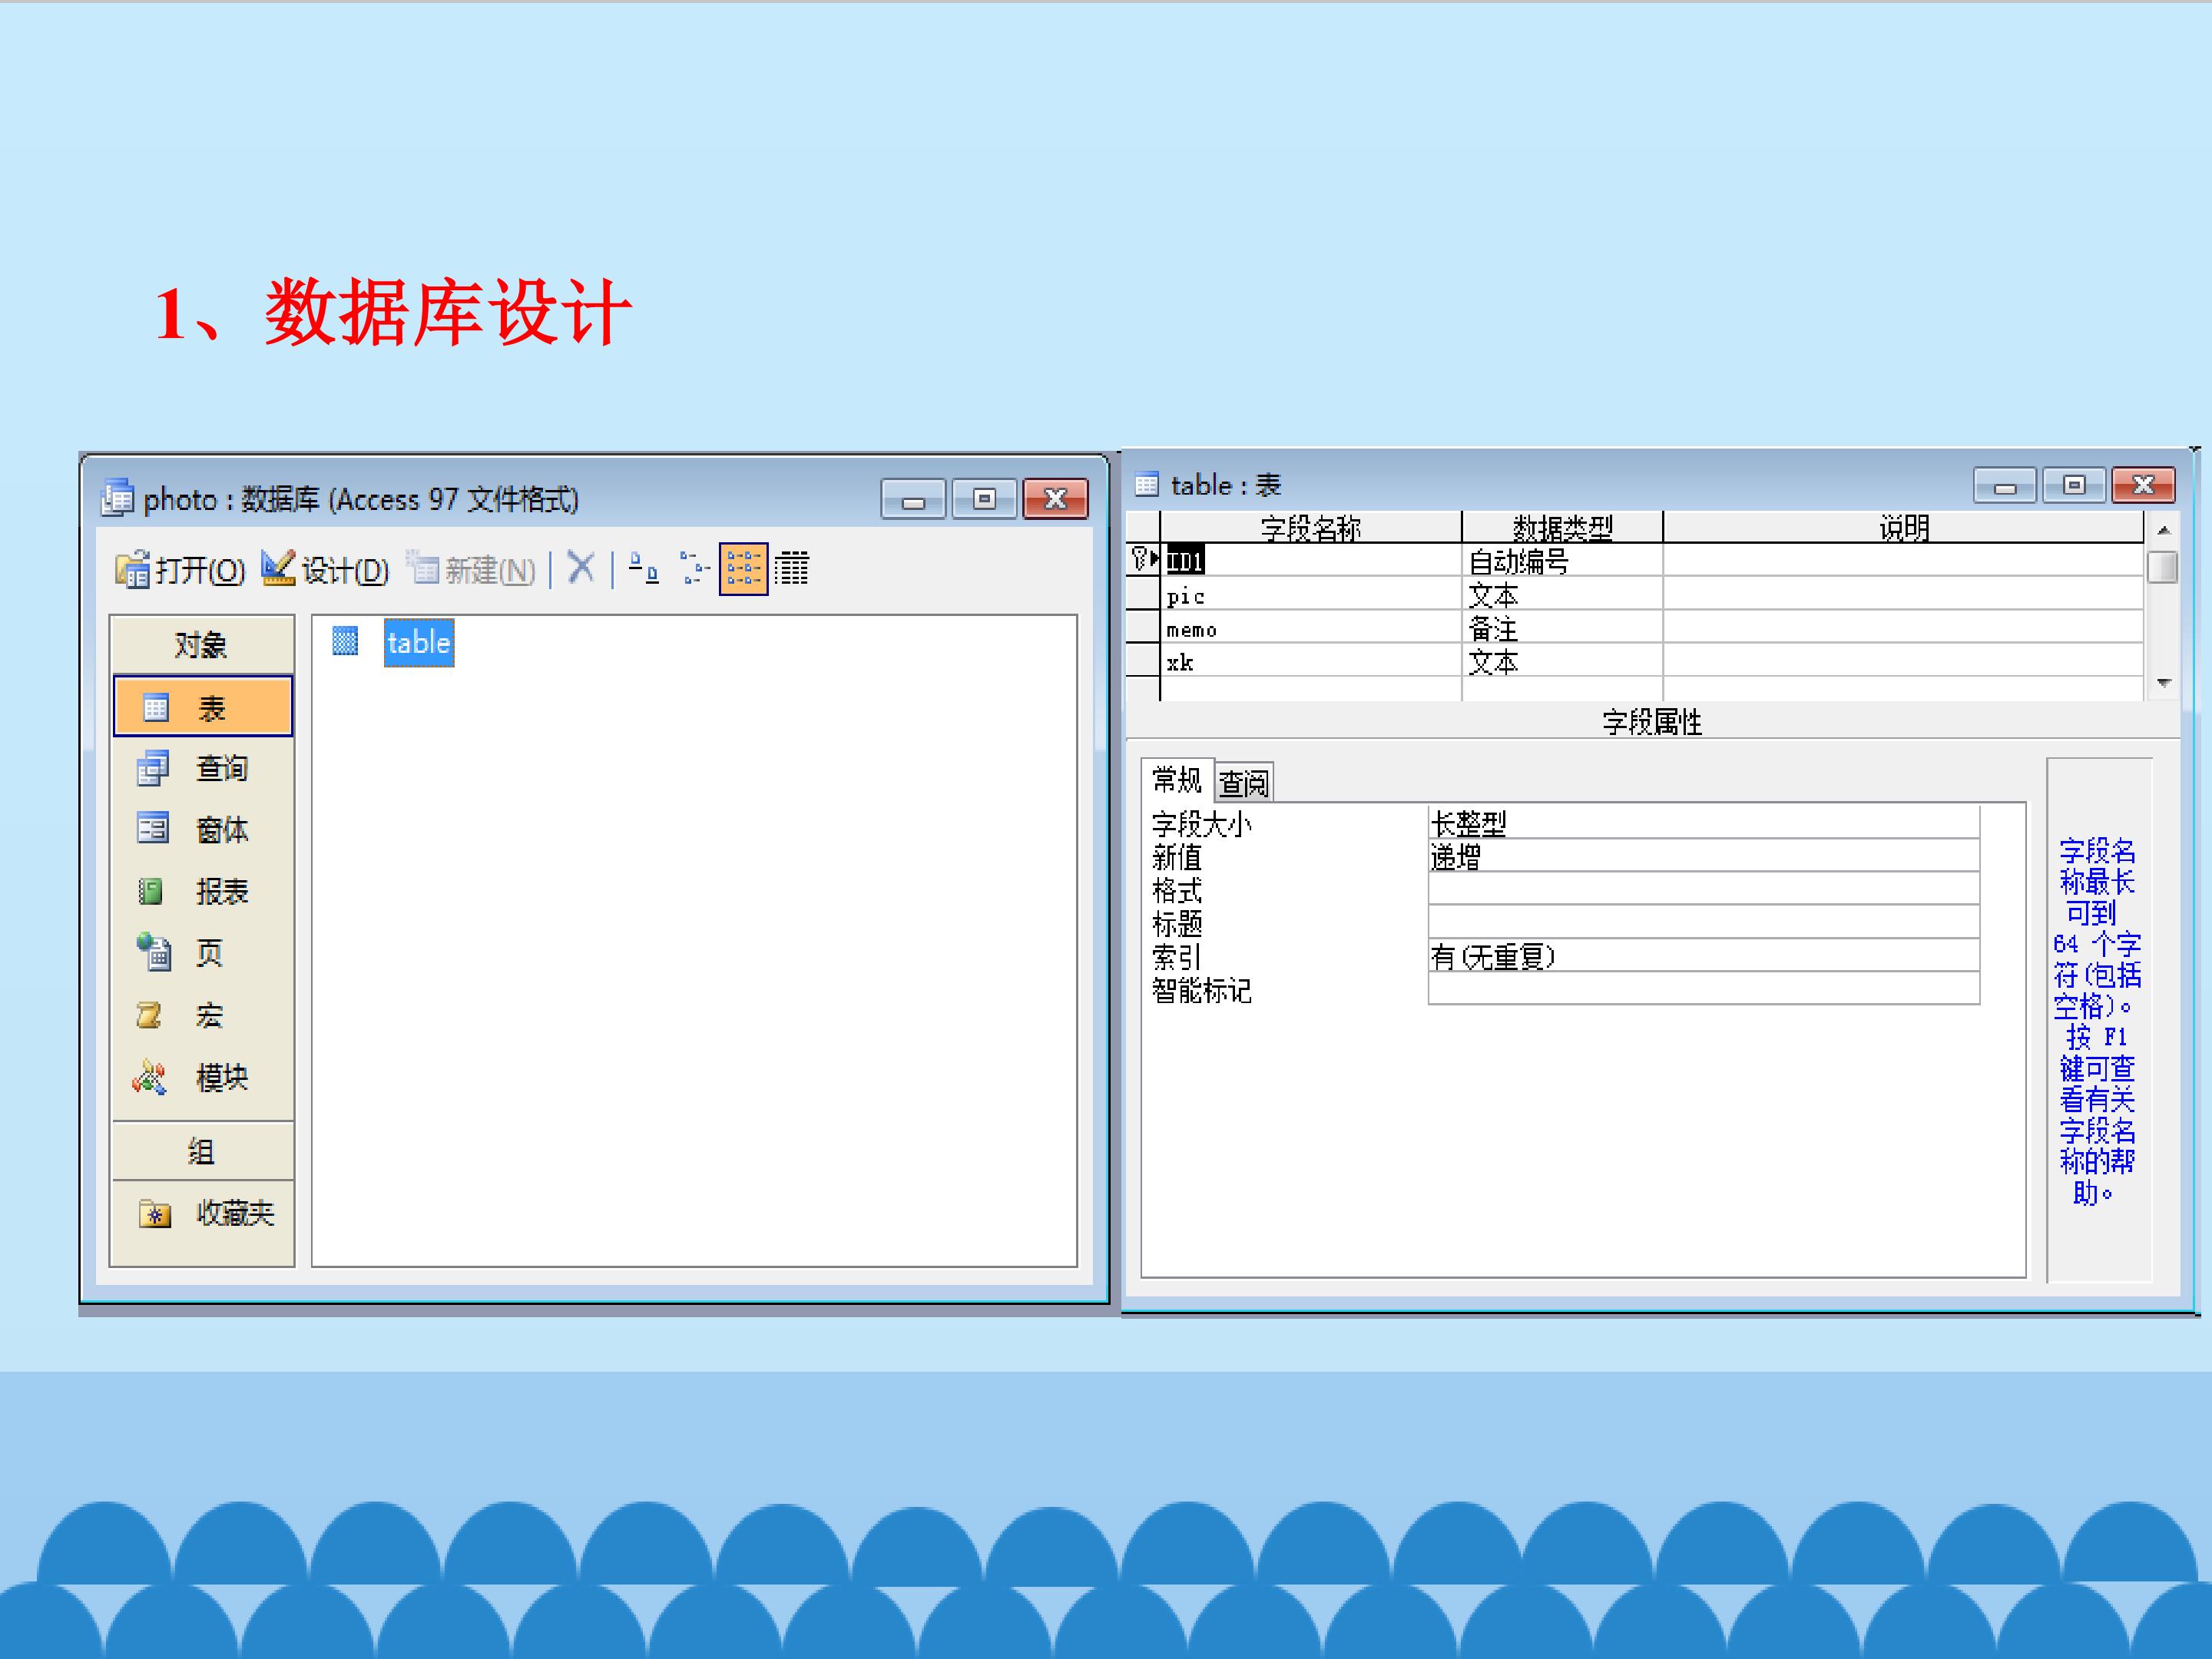Select the 表 tables object
Viewport: 2212px width, 1659px height.
(x=203, y=707)
